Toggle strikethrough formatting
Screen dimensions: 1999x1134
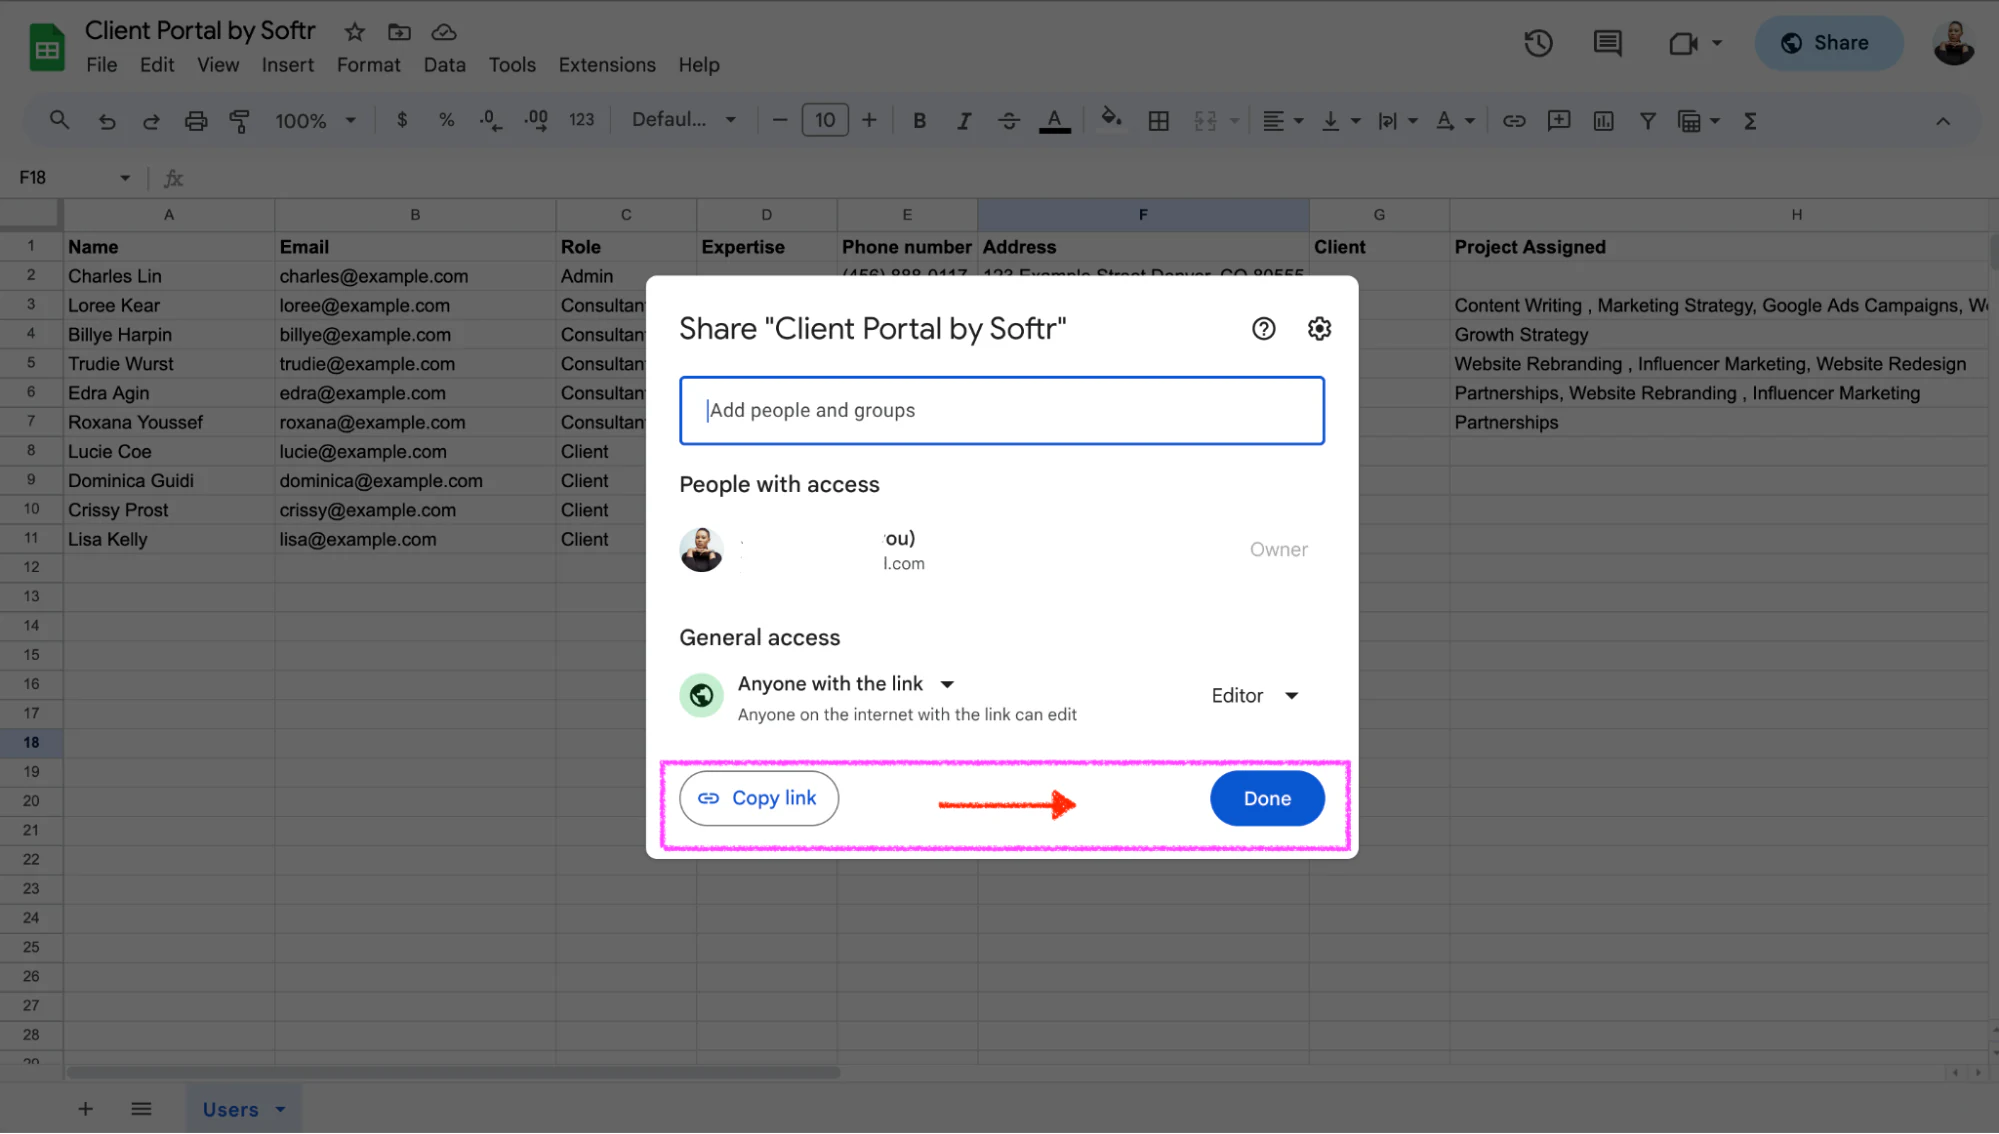click(x=1008, y=121)
